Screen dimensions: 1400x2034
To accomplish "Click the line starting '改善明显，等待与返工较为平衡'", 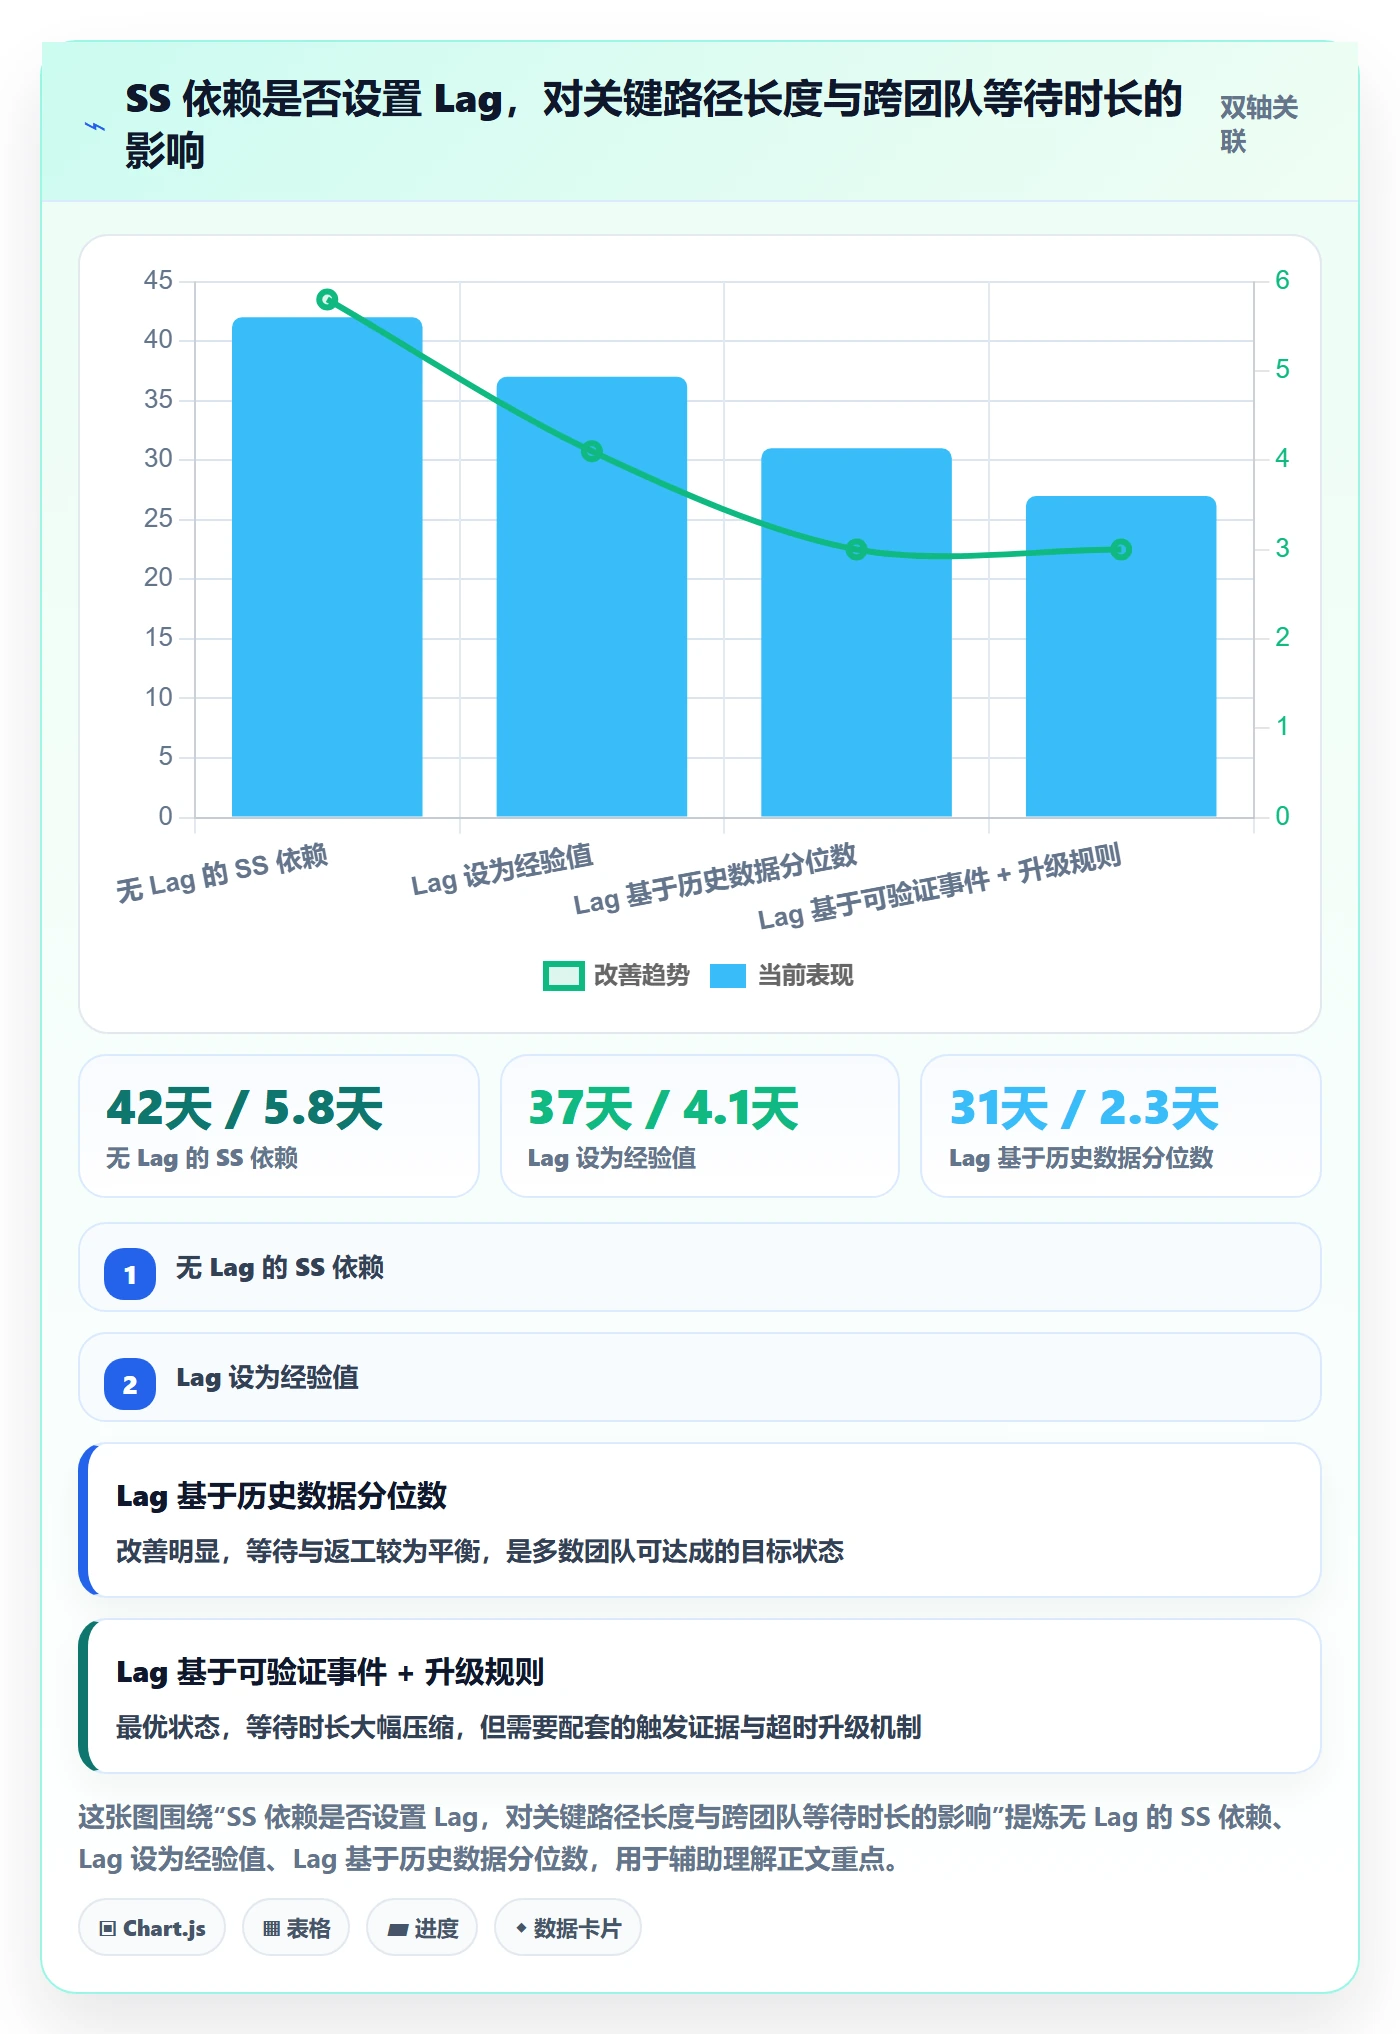I will 480,1551.
